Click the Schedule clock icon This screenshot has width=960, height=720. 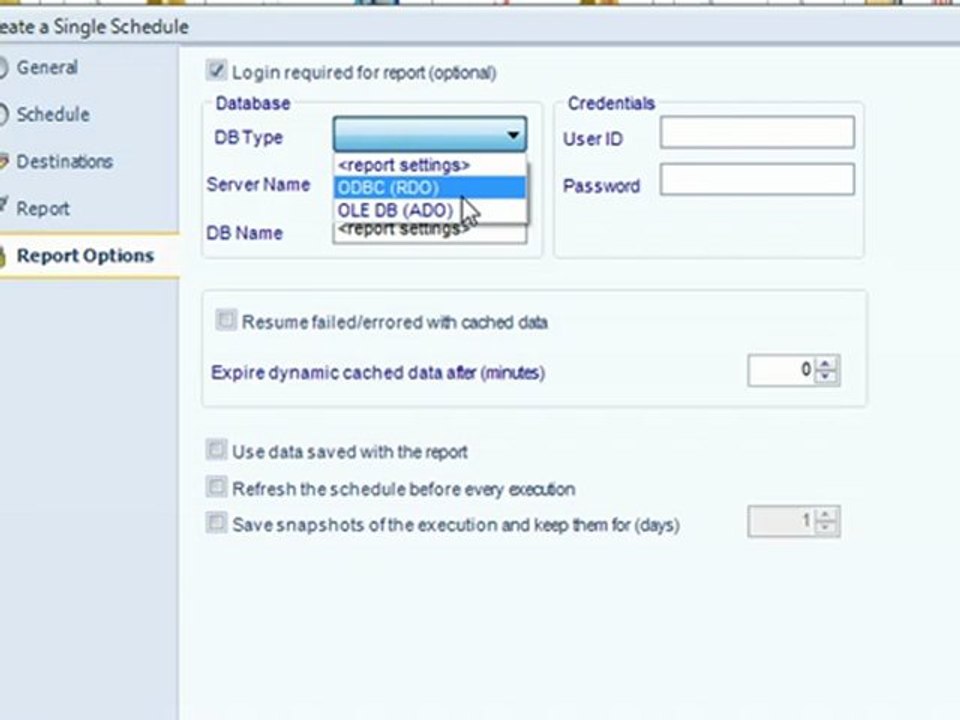click(x=3, y=114)
